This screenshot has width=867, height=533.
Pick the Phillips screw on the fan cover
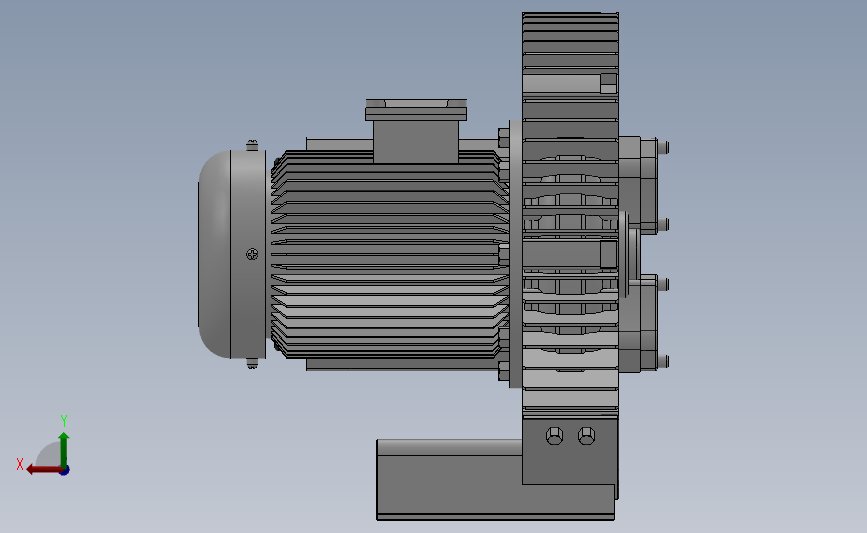click(252, 254)
